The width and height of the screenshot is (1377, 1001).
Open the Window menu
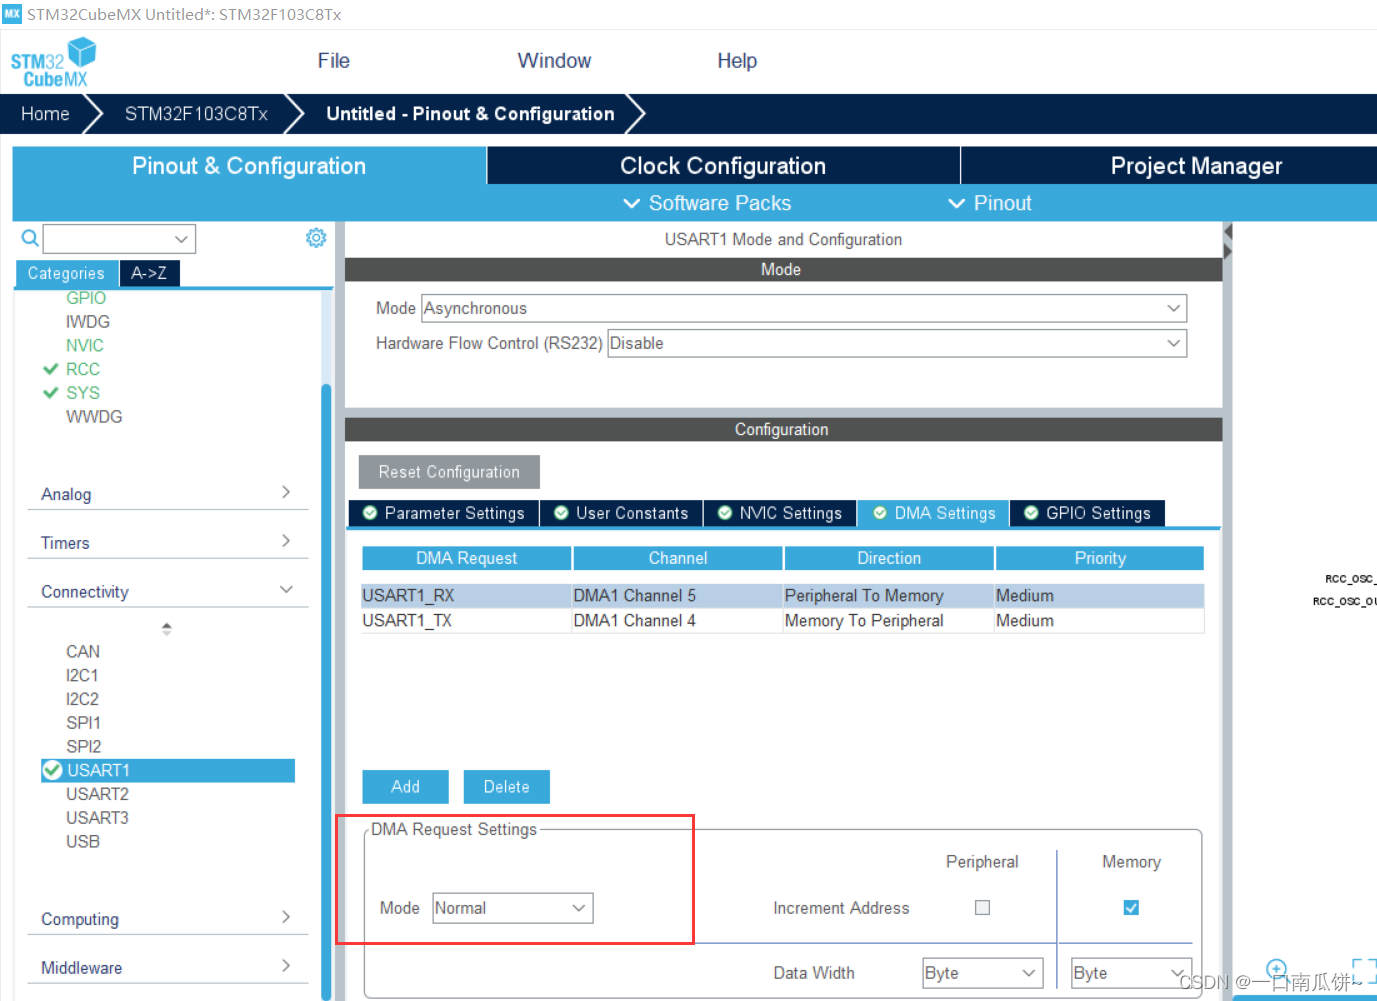tap(554, 61)
